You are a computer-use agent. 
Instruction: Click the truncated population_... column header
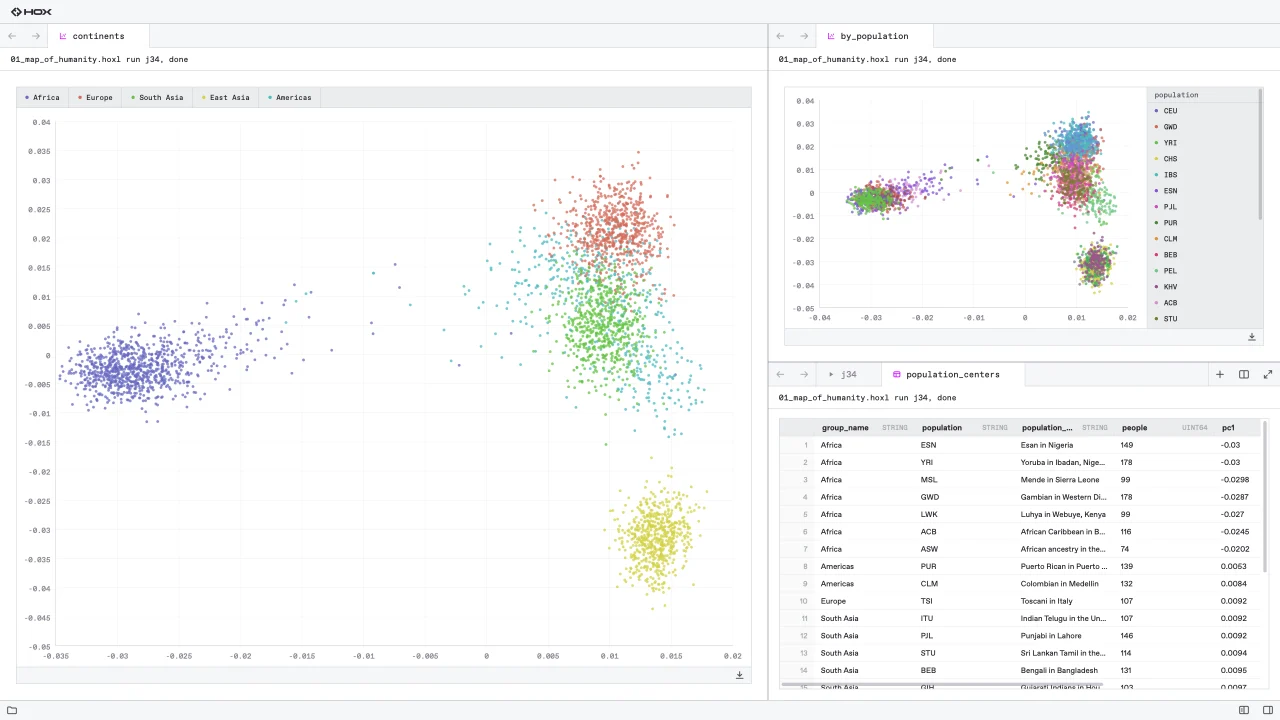pyautogui.click(x=1065, y=427)
